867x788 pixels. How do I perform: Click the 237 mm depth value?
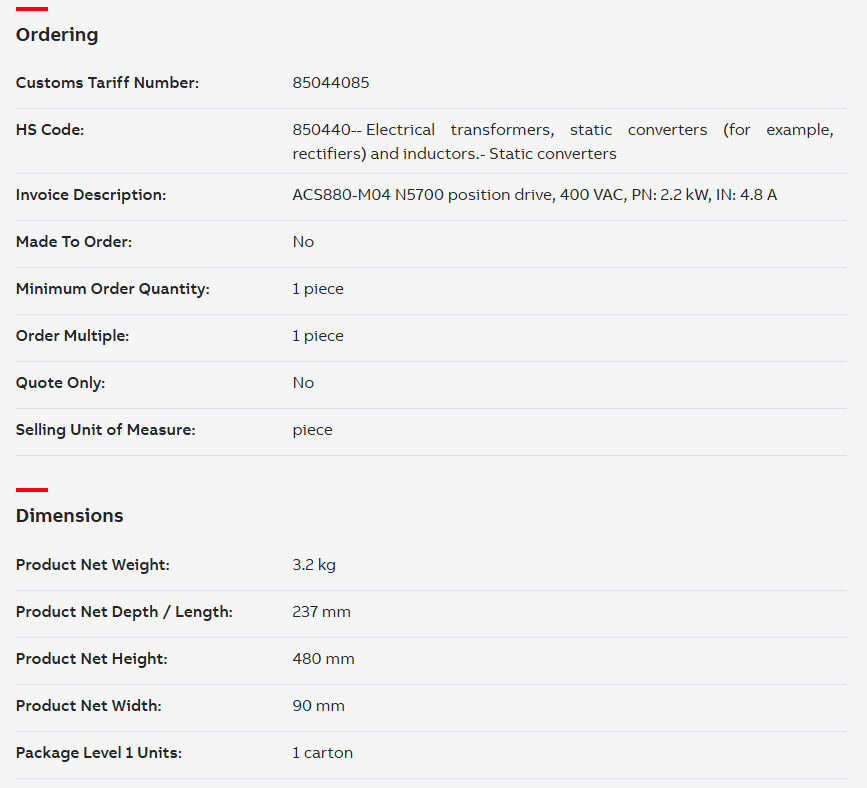[x=321, y=612]
